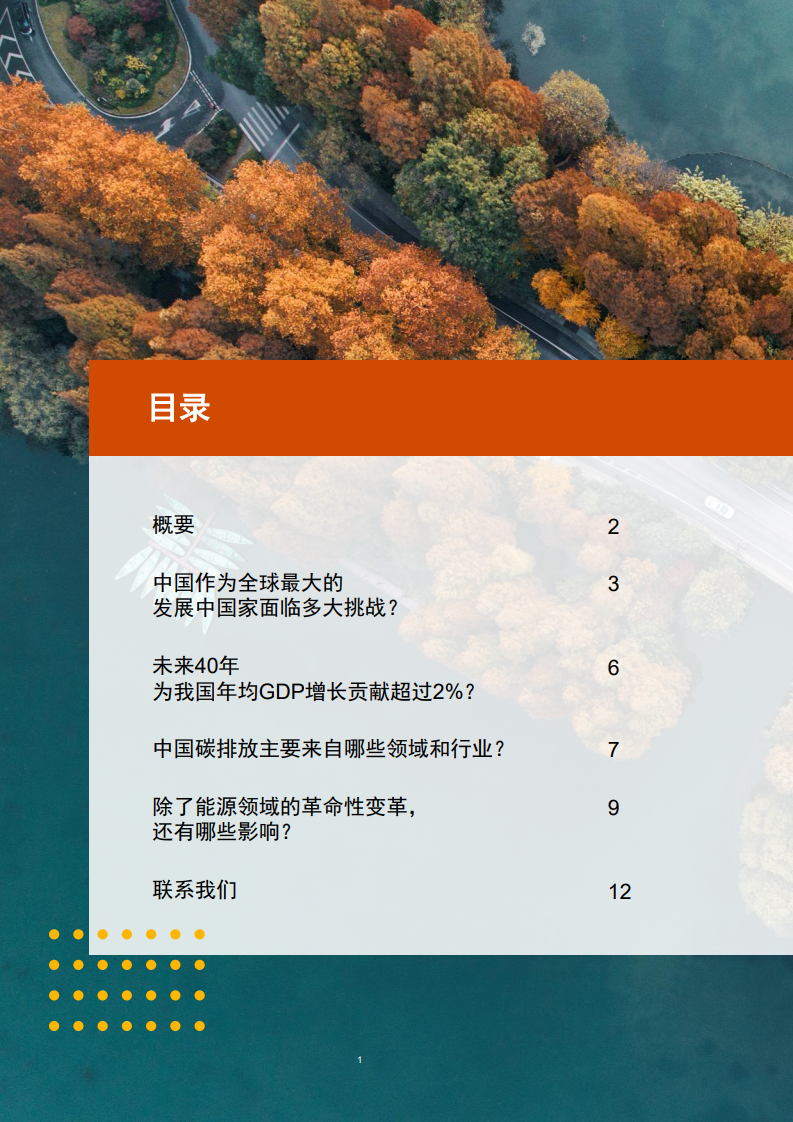
Task: Click the 目录 heading
Action: point(179,408)
